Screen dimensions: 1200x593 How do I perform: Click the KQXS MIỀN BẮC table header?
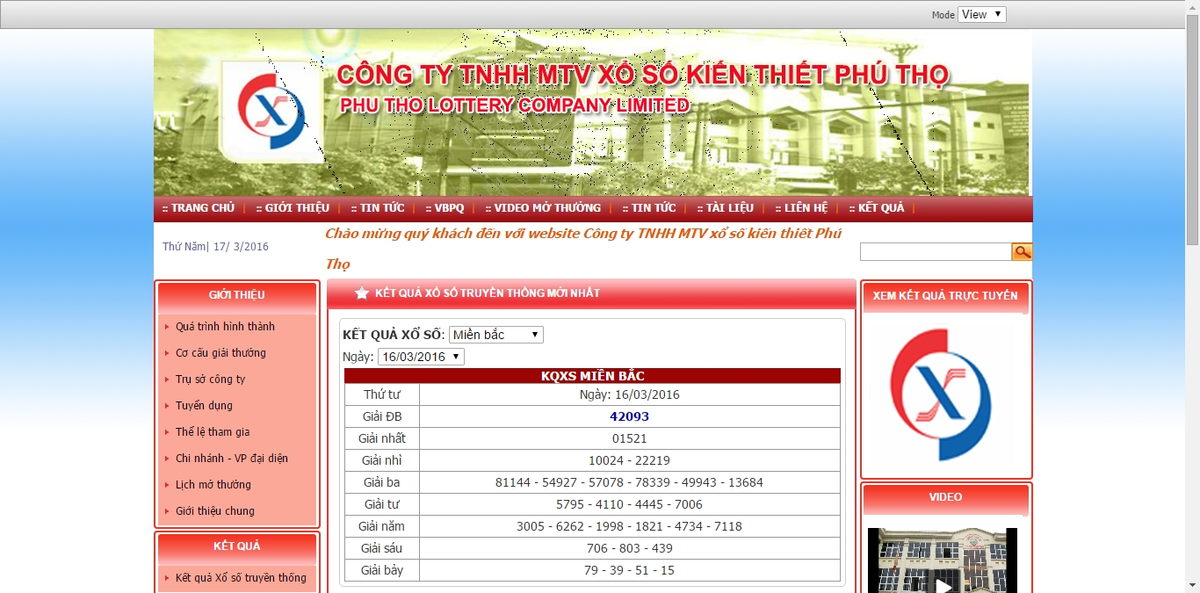click(592, 376)
